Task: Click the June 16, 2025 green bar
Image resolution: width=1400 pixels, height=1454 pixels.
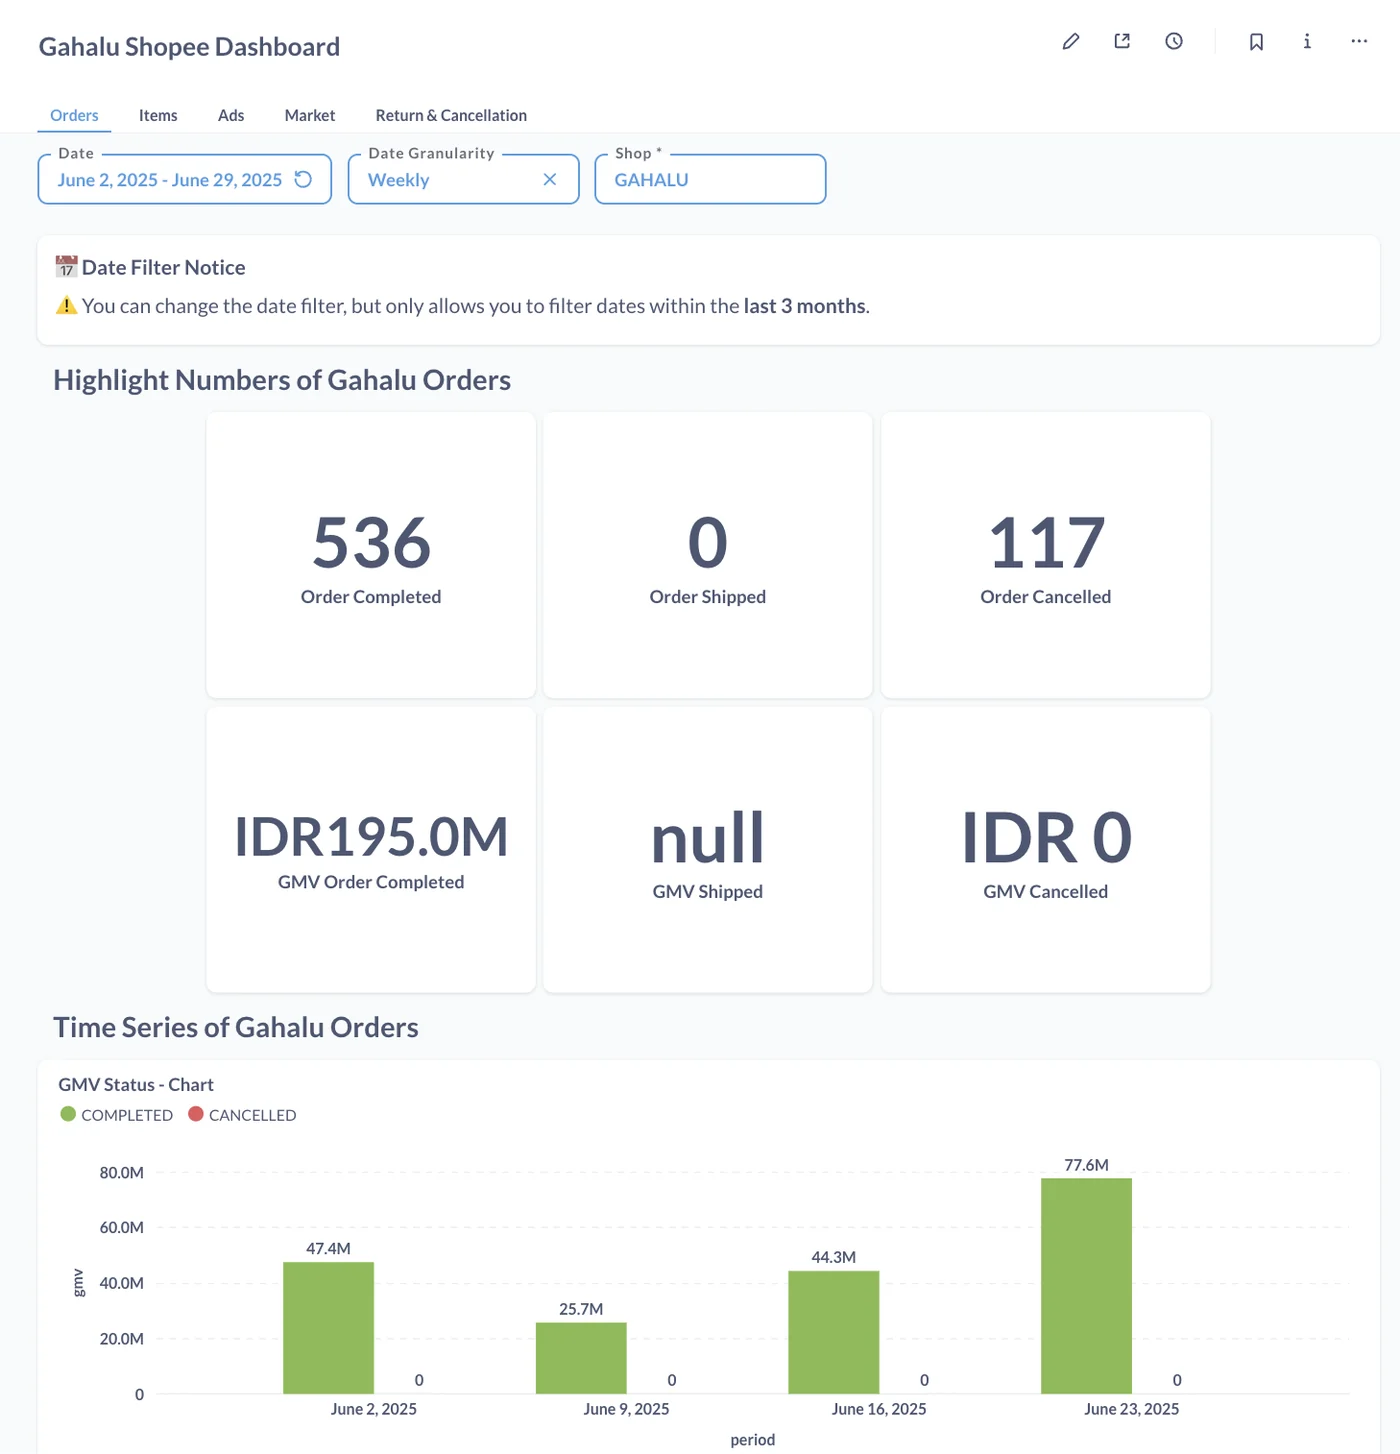Action: point(834,1332)
